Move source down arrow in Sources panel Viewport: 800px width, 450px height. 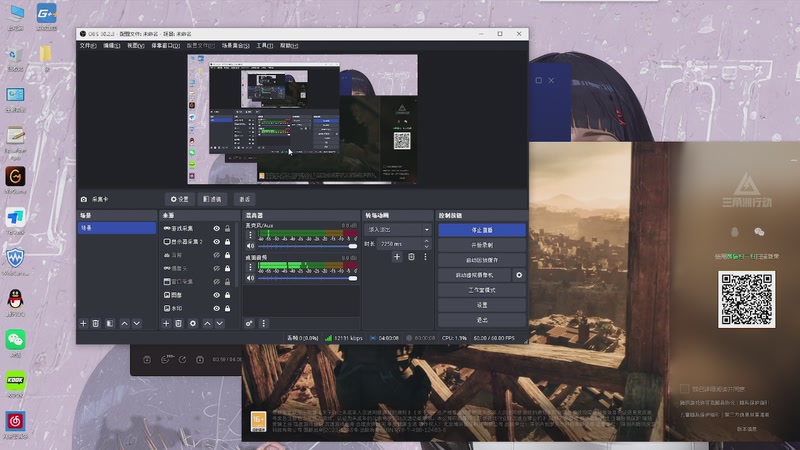click(219, 323)
